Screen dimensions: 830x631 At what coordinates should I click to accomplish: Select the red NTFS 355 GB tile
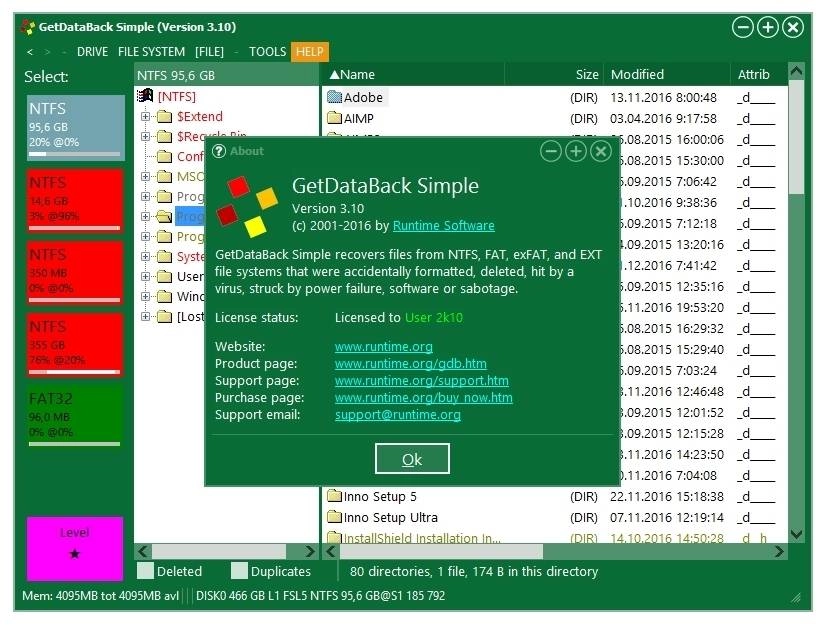coord(75,345)
